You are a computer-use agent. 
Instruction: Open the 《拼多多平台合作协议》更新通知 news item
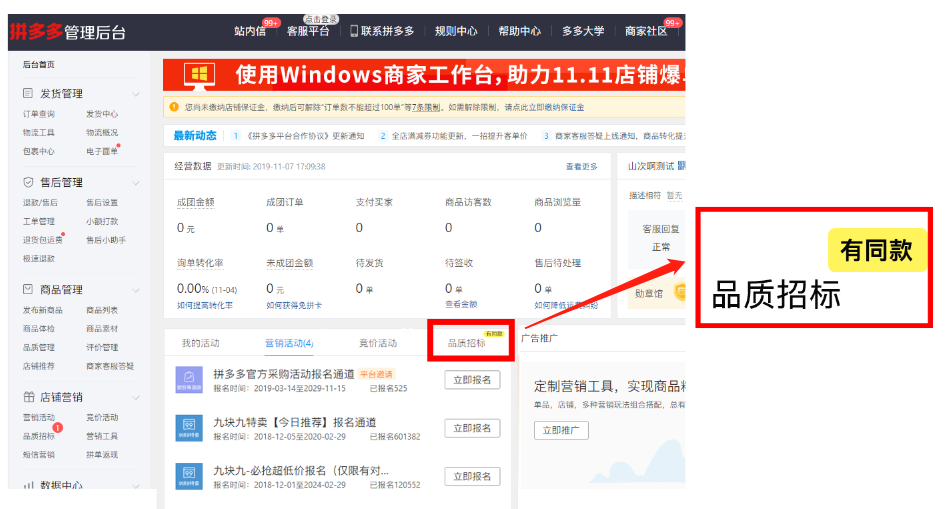305,136
